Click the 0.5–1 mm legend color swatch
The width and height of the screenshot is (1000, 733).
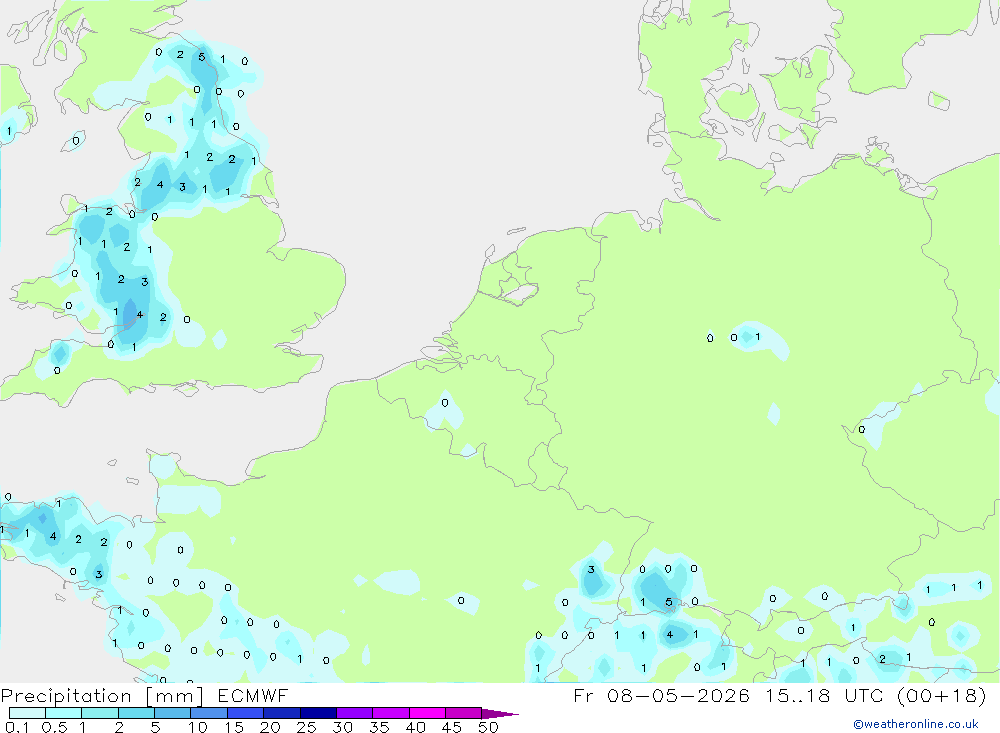click(63, 713)
